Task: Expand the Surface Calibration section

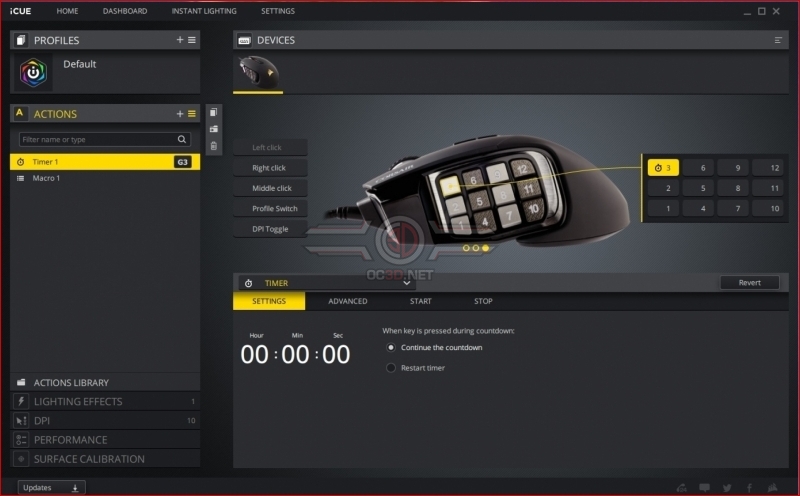Action: point(105,459)
